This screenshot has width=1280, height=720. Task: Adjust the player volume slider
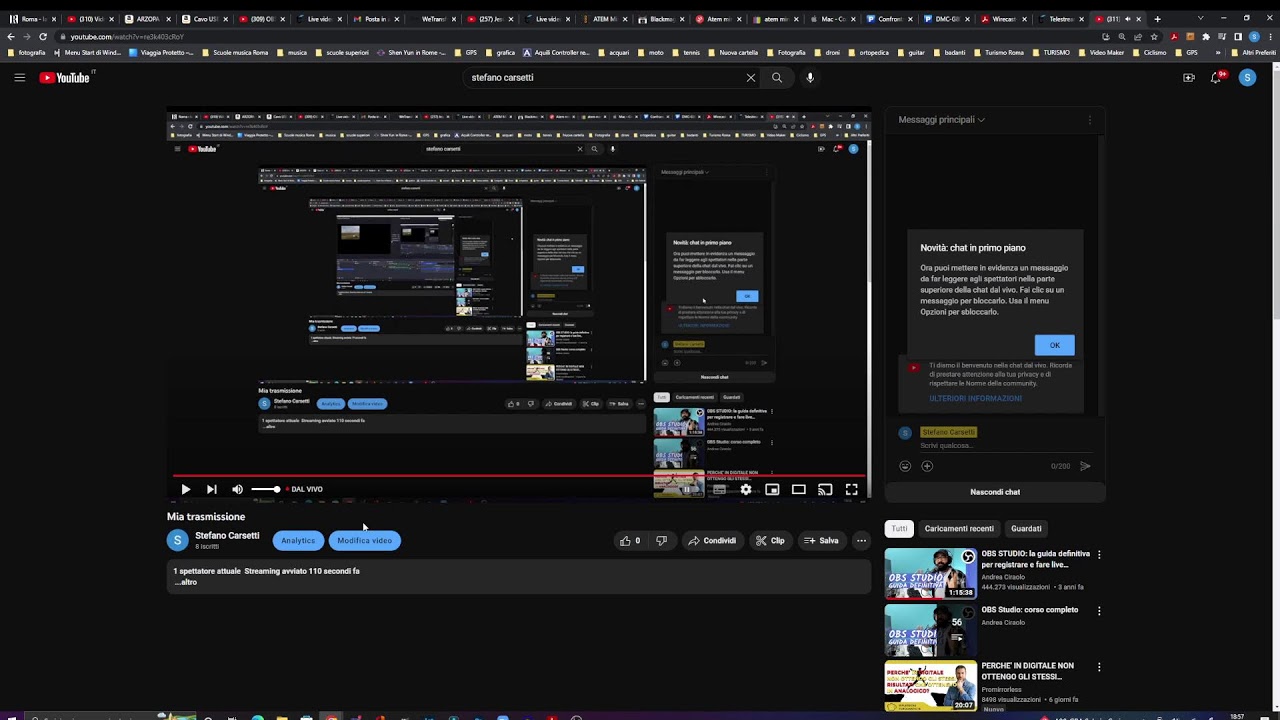pos(265,489)
